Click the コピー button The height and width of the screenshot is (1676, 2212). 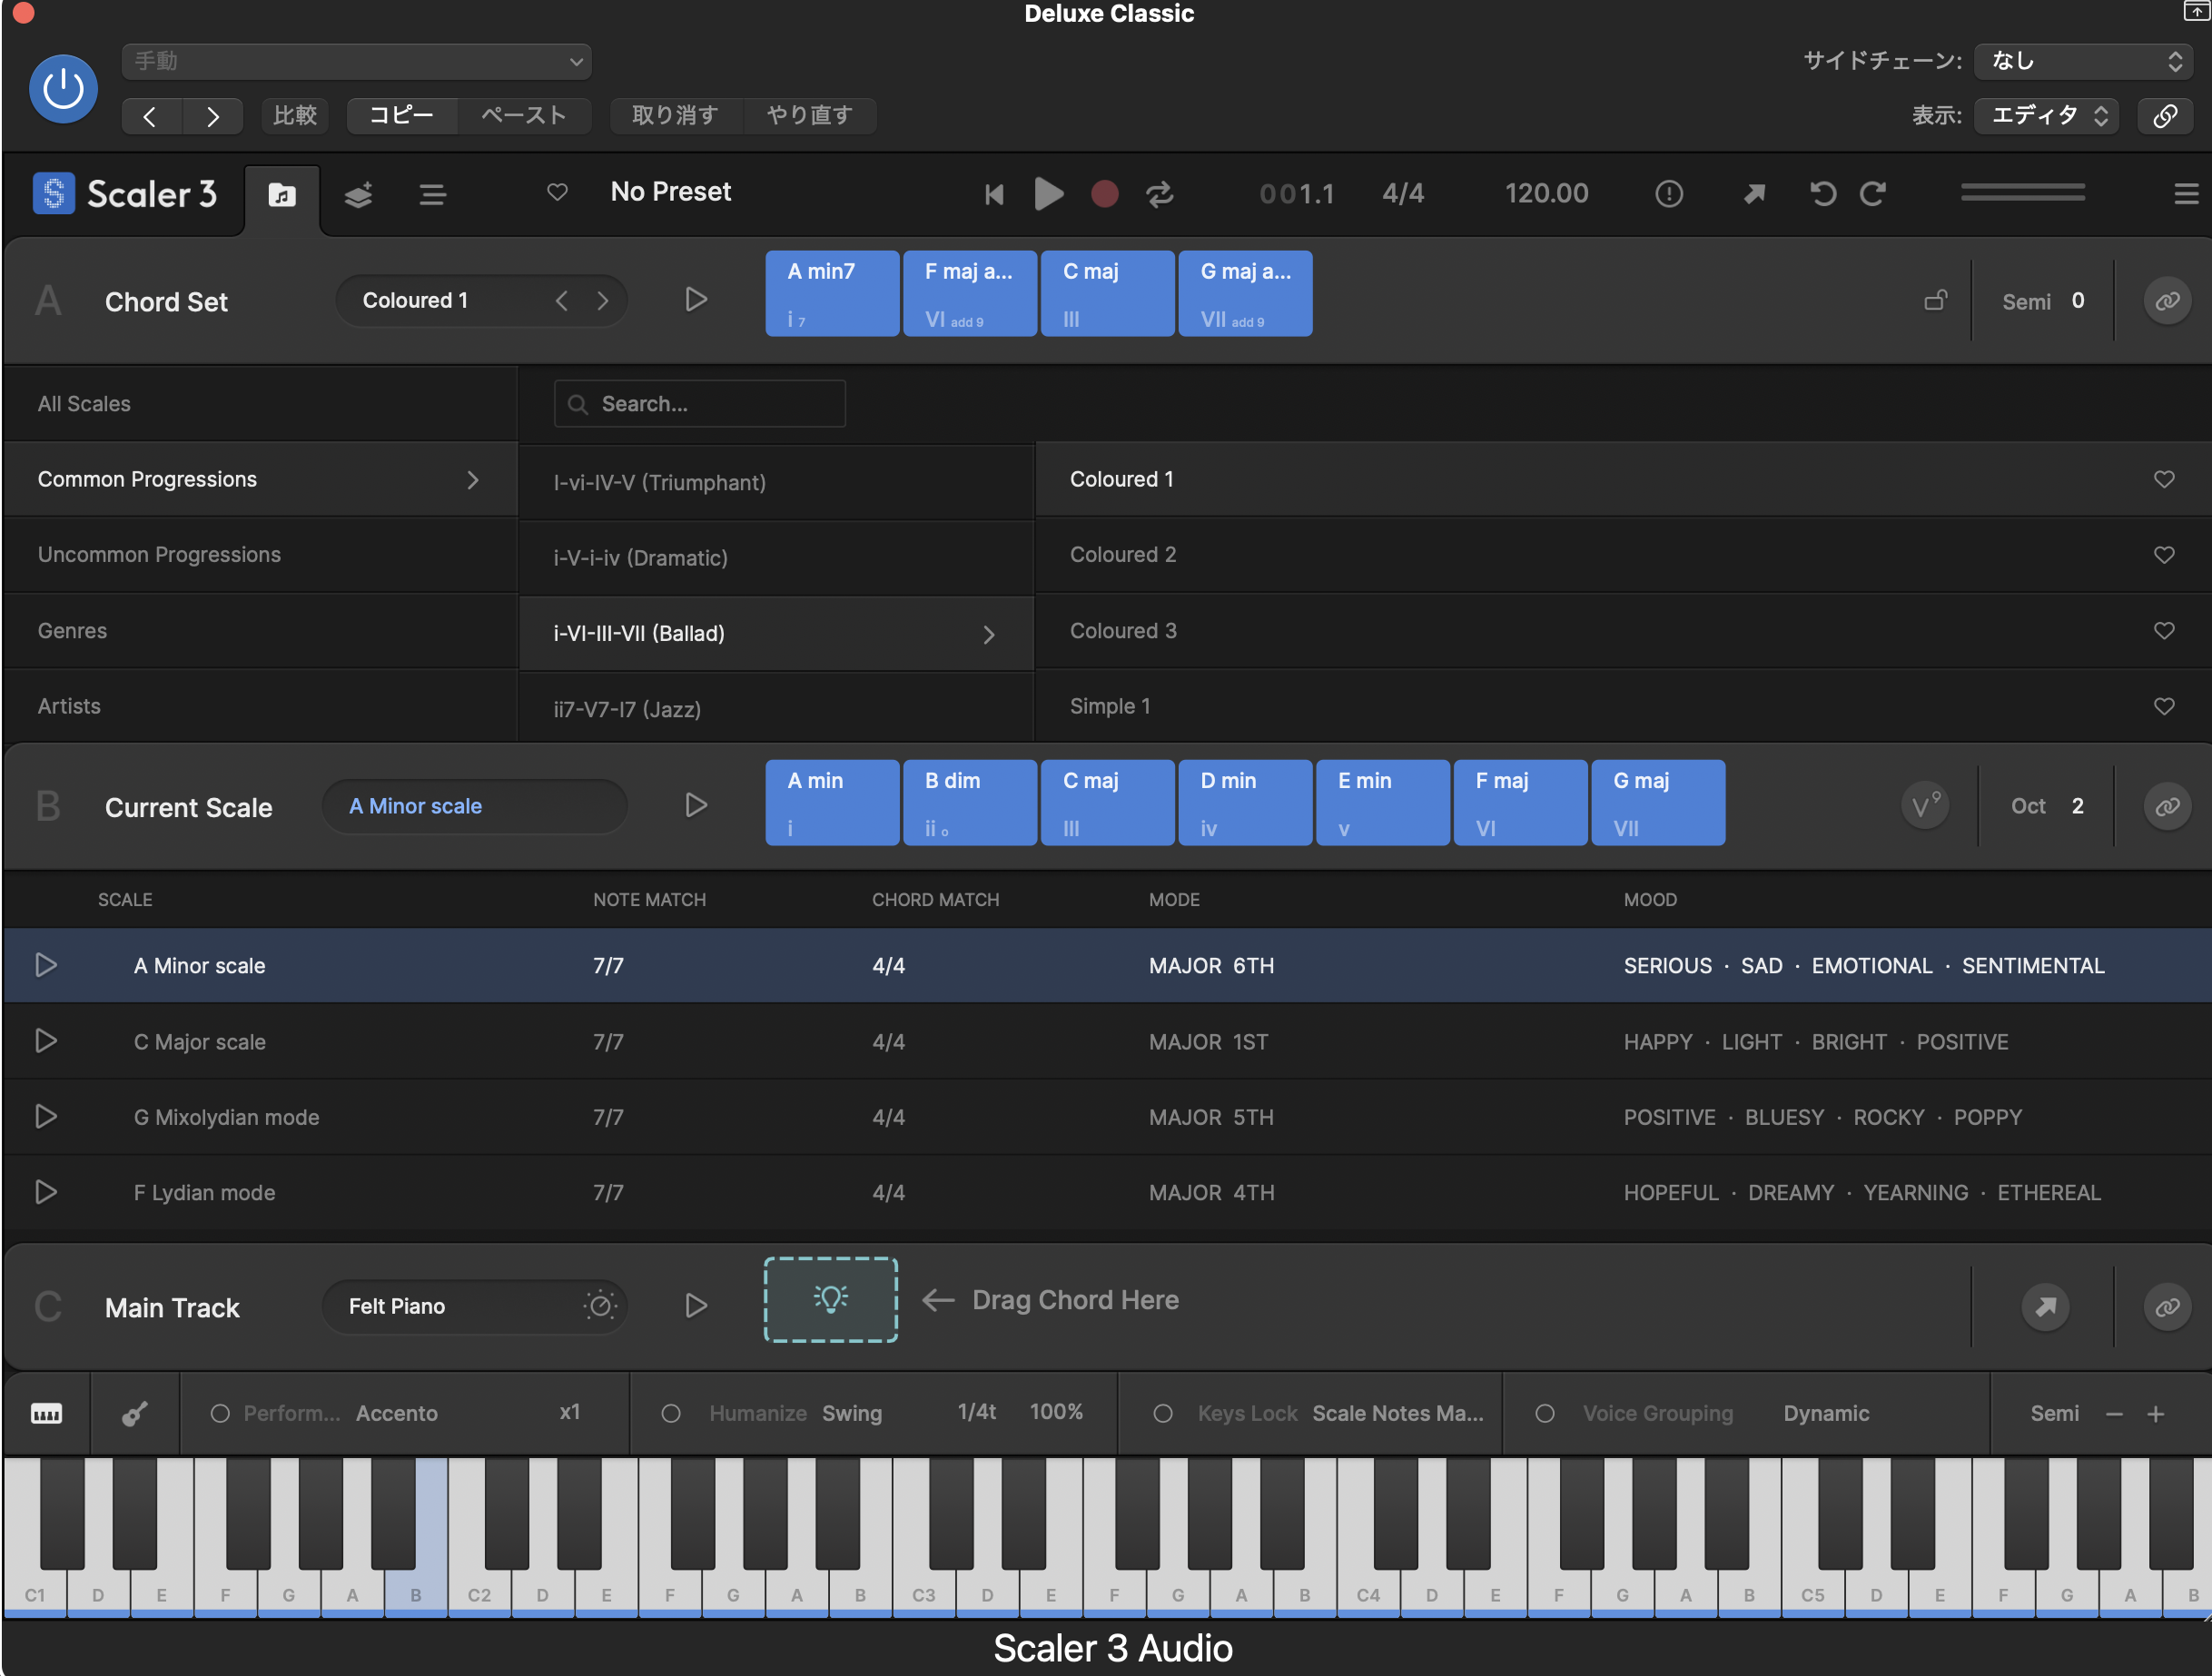402,116
